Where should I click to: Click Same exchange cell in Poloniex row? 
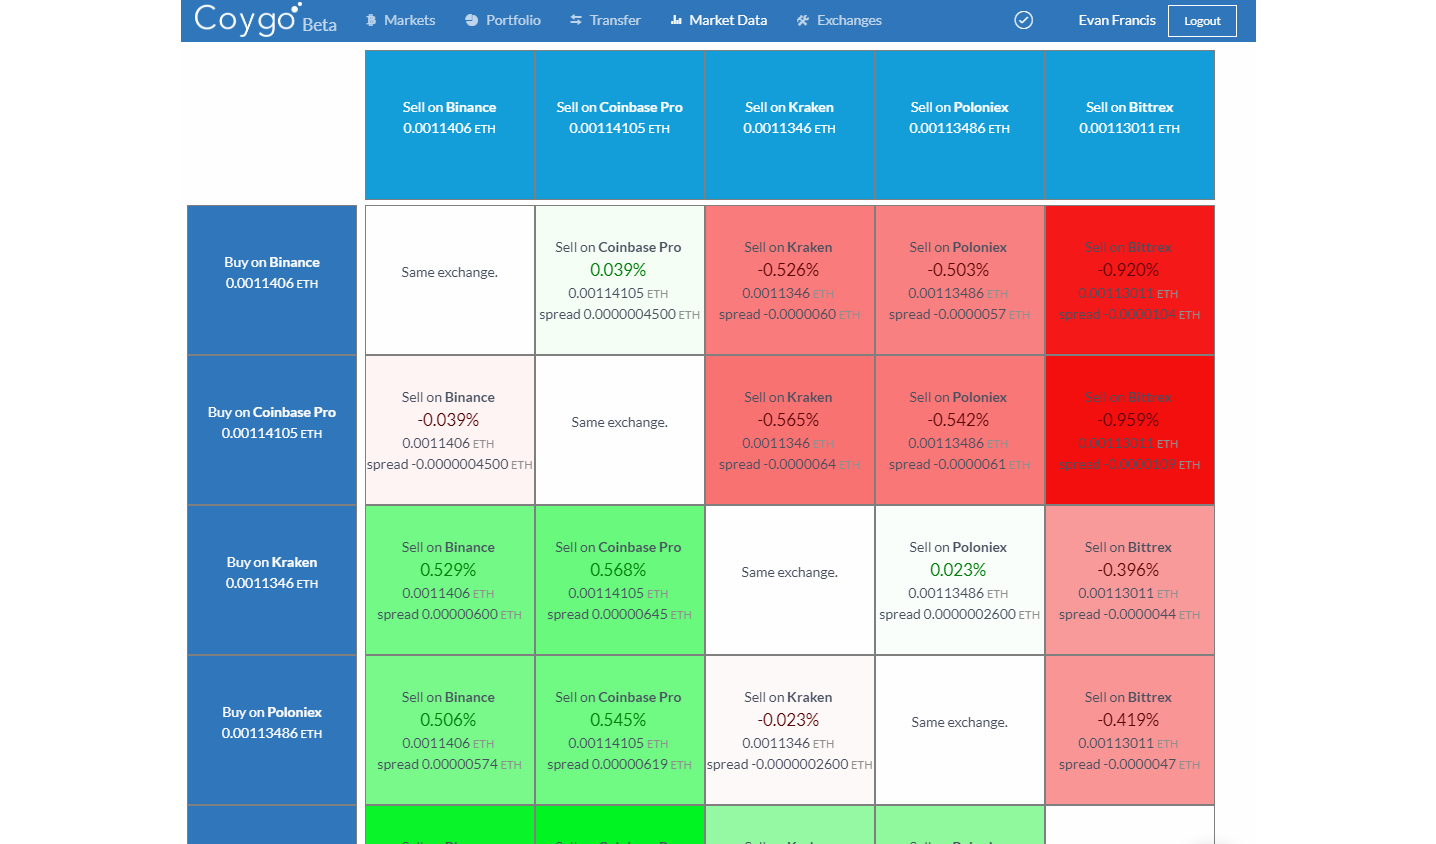960,730
